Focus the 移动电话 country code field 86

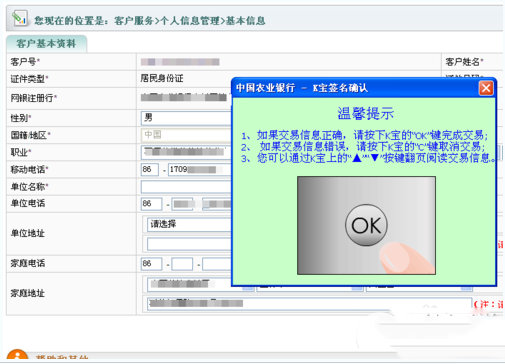coord(150,170)
